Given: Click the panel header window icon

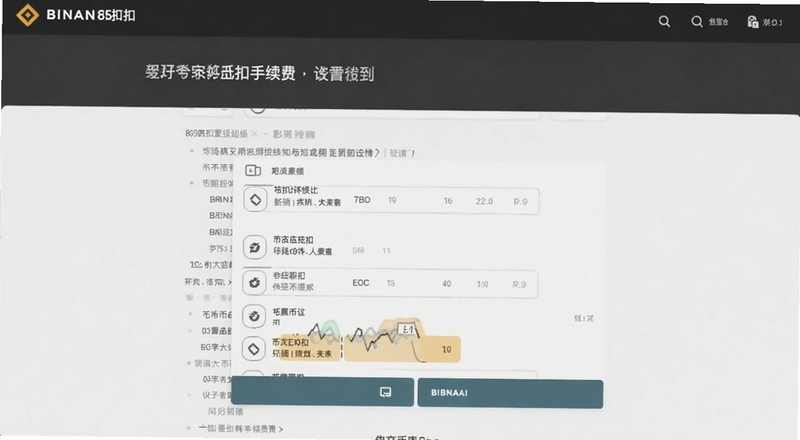Looking at the screenshot, I should (253, 170).
